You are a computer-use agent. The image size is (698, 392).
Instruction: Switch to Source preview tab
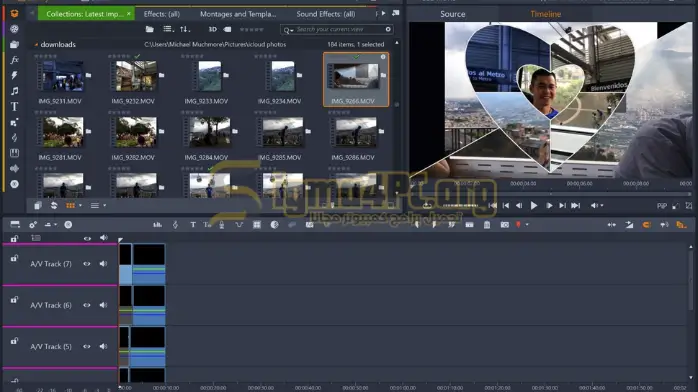(453, 14)
